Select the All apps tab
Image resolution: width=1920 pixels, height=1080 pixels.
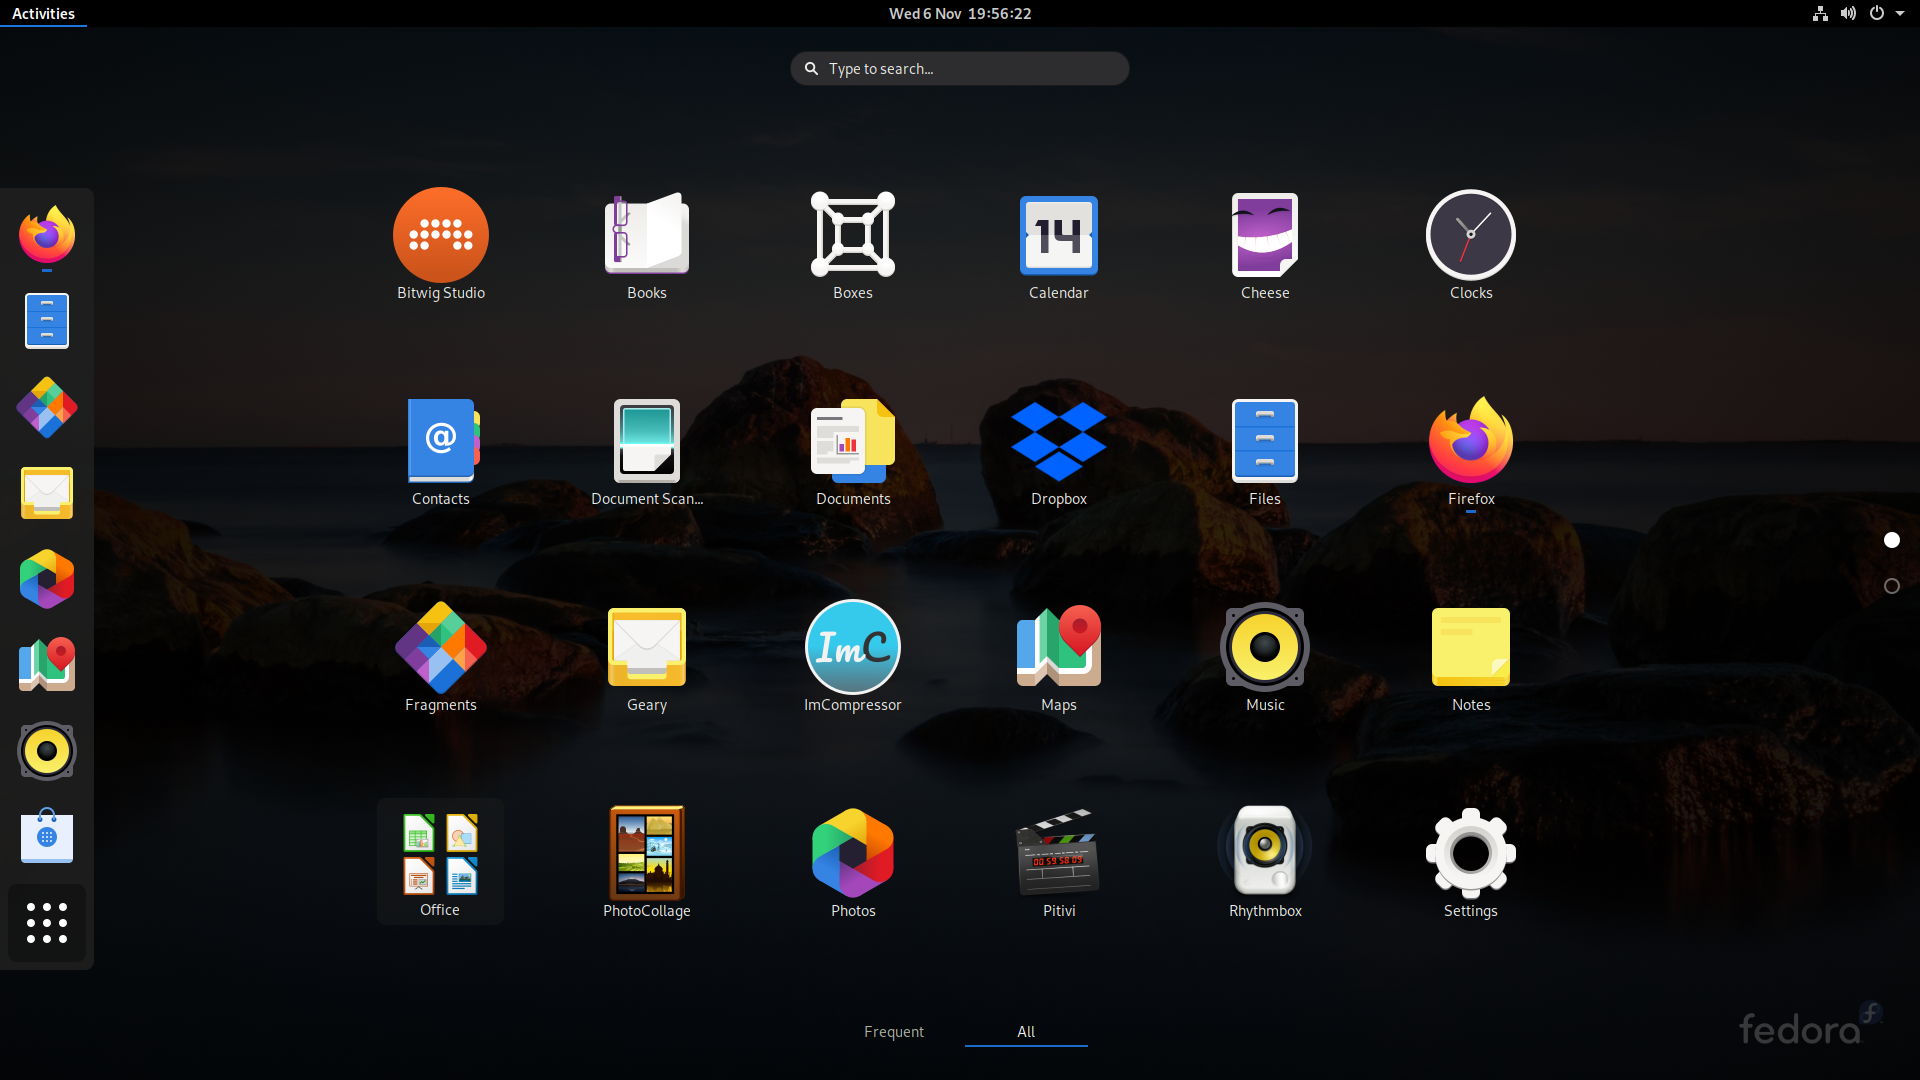(1025, 1032)
